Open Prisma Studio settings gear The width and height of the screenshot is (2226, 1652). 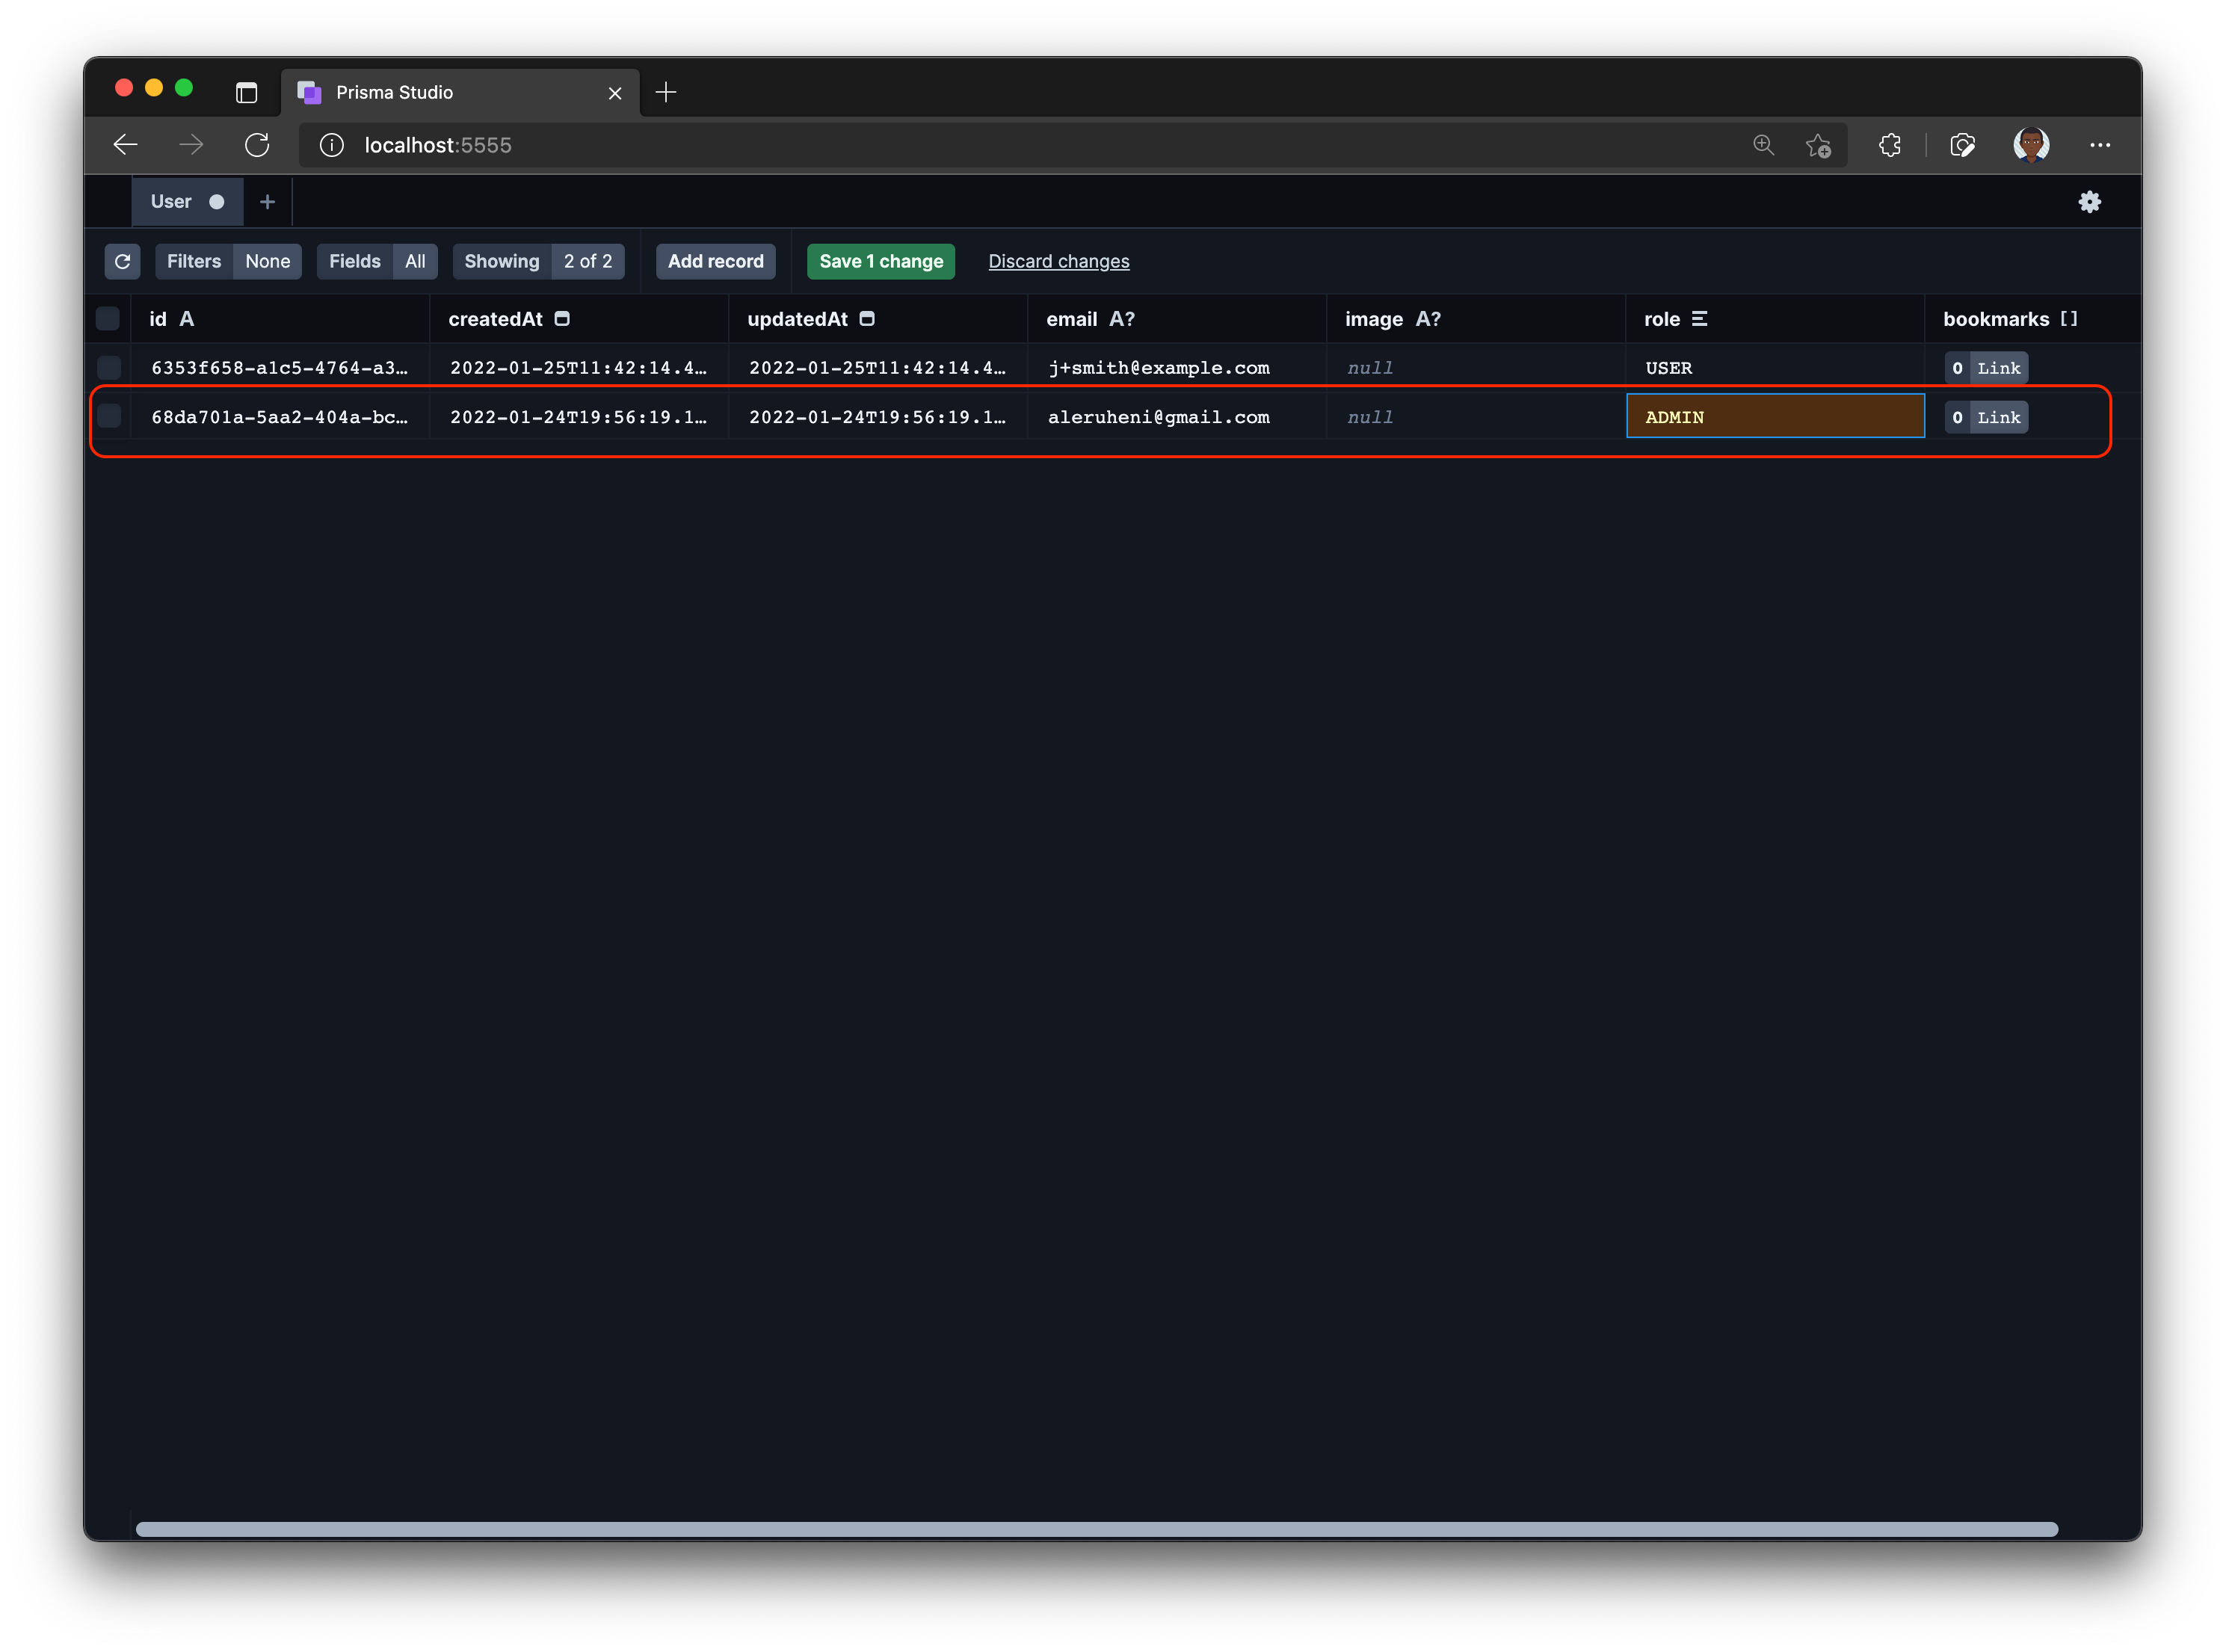(2089, 200)
